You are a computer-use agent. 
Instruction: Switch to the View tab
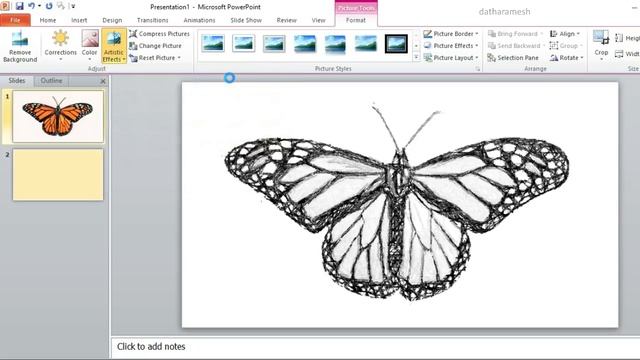pyautogui.click(x=318, y=20)
